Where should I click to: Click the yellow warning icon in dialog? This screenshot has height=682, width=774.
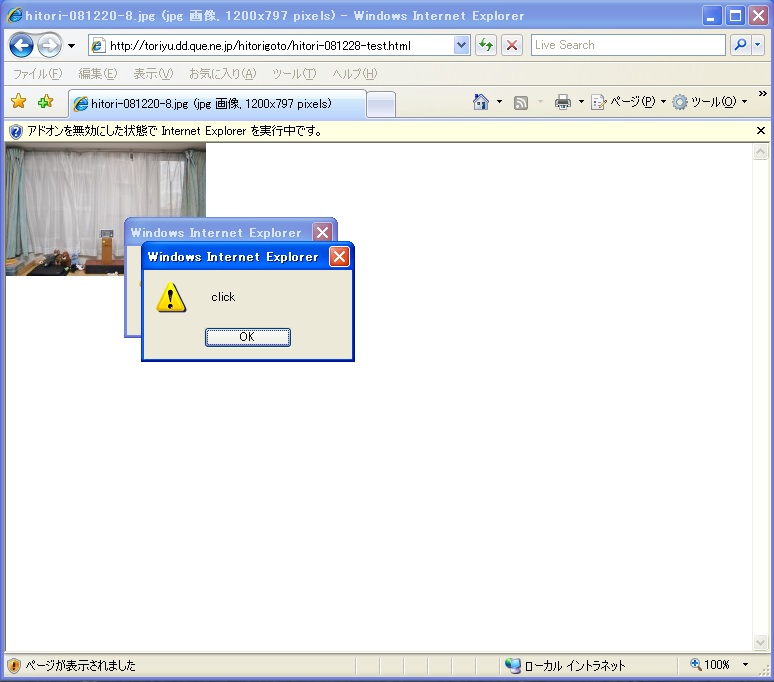pos(171,298)
